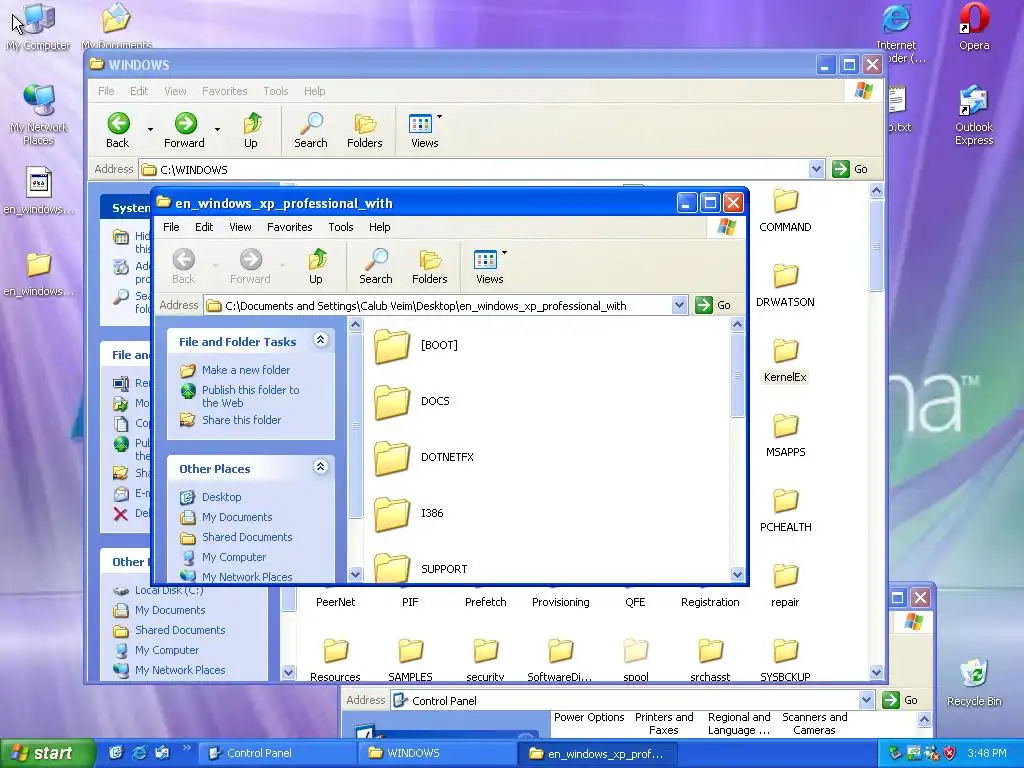The image size is (1024, 768).
Task: Collapse the File and Folder Tasks panel
Action: tap(321, 340)
